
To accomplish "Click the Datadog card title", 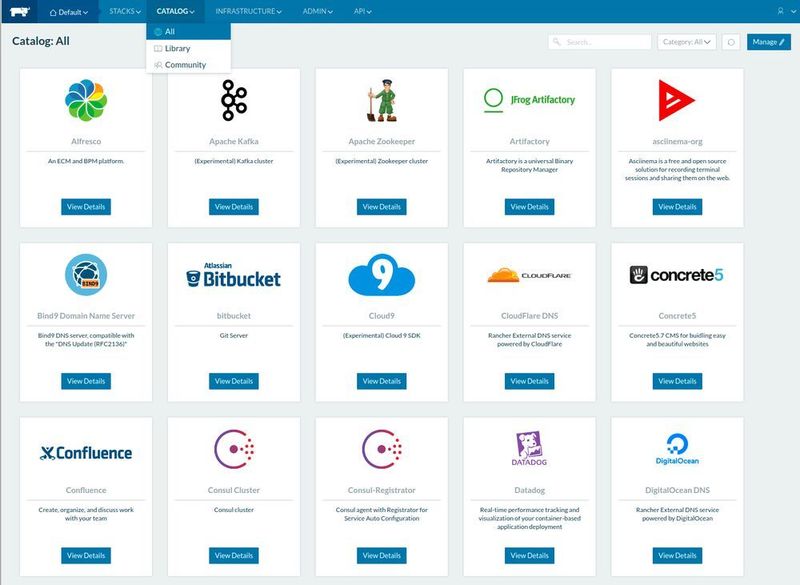I will [x=529, y=490].
